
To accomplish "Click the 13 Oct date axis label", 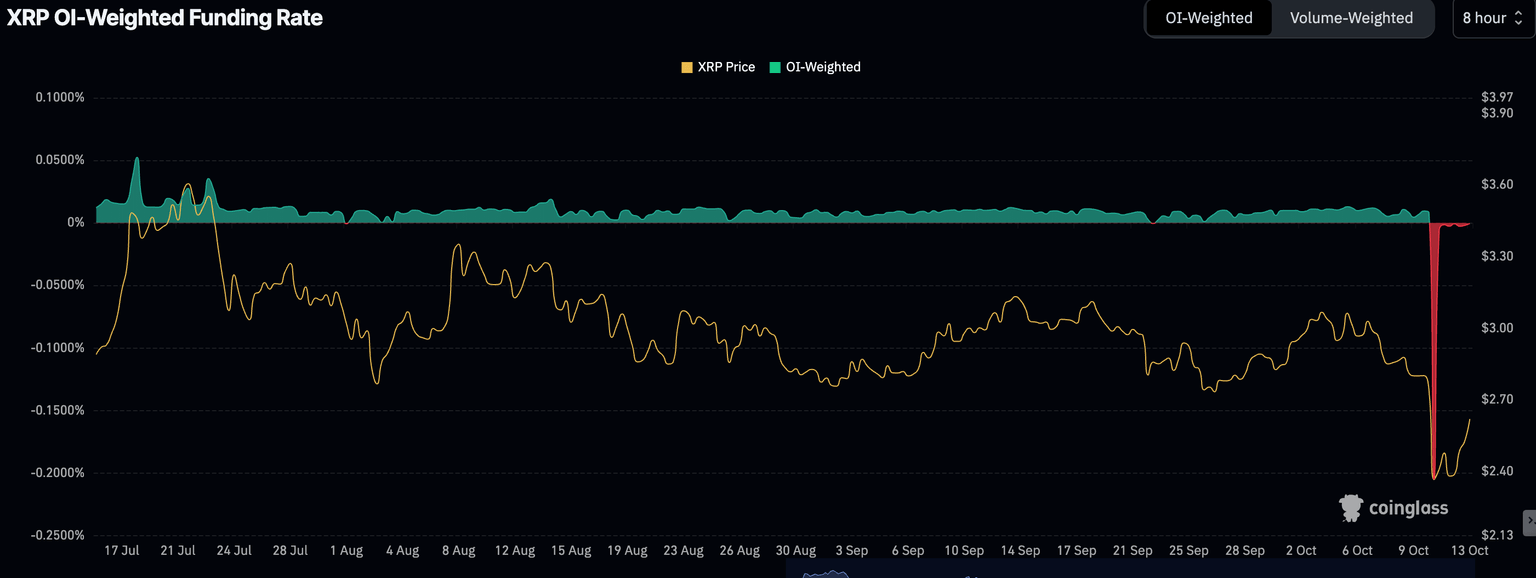I will click(1470, 551).
